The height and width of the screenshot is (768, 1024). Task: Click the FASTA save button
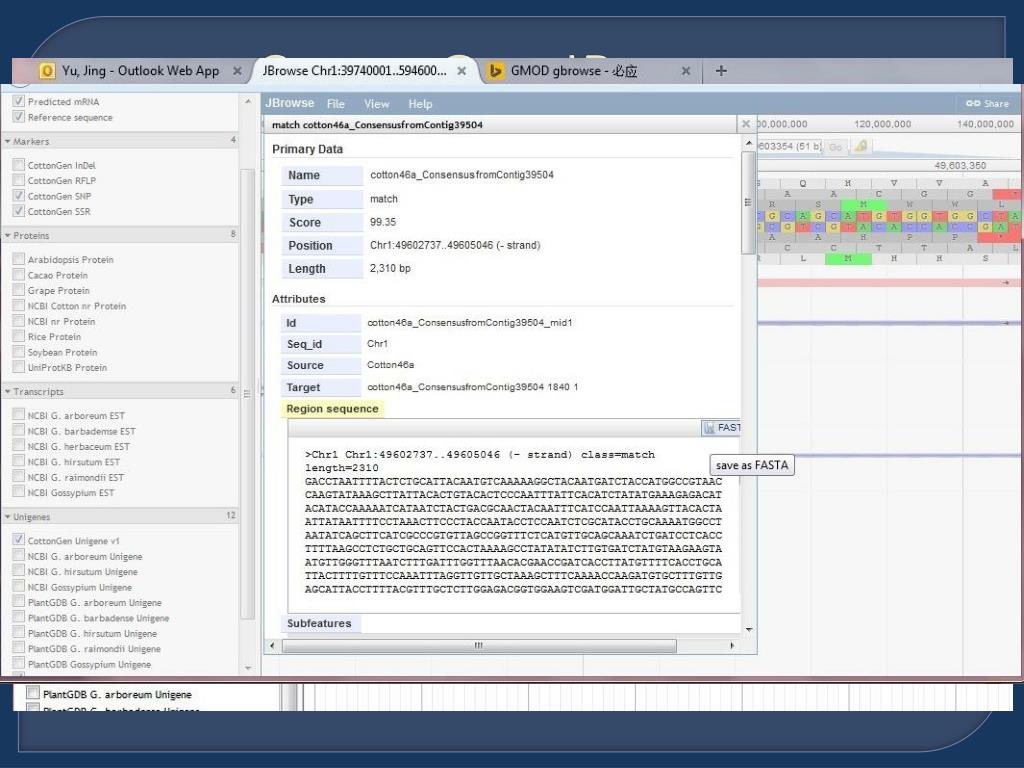pyautogui.click(x=721, y=428)
